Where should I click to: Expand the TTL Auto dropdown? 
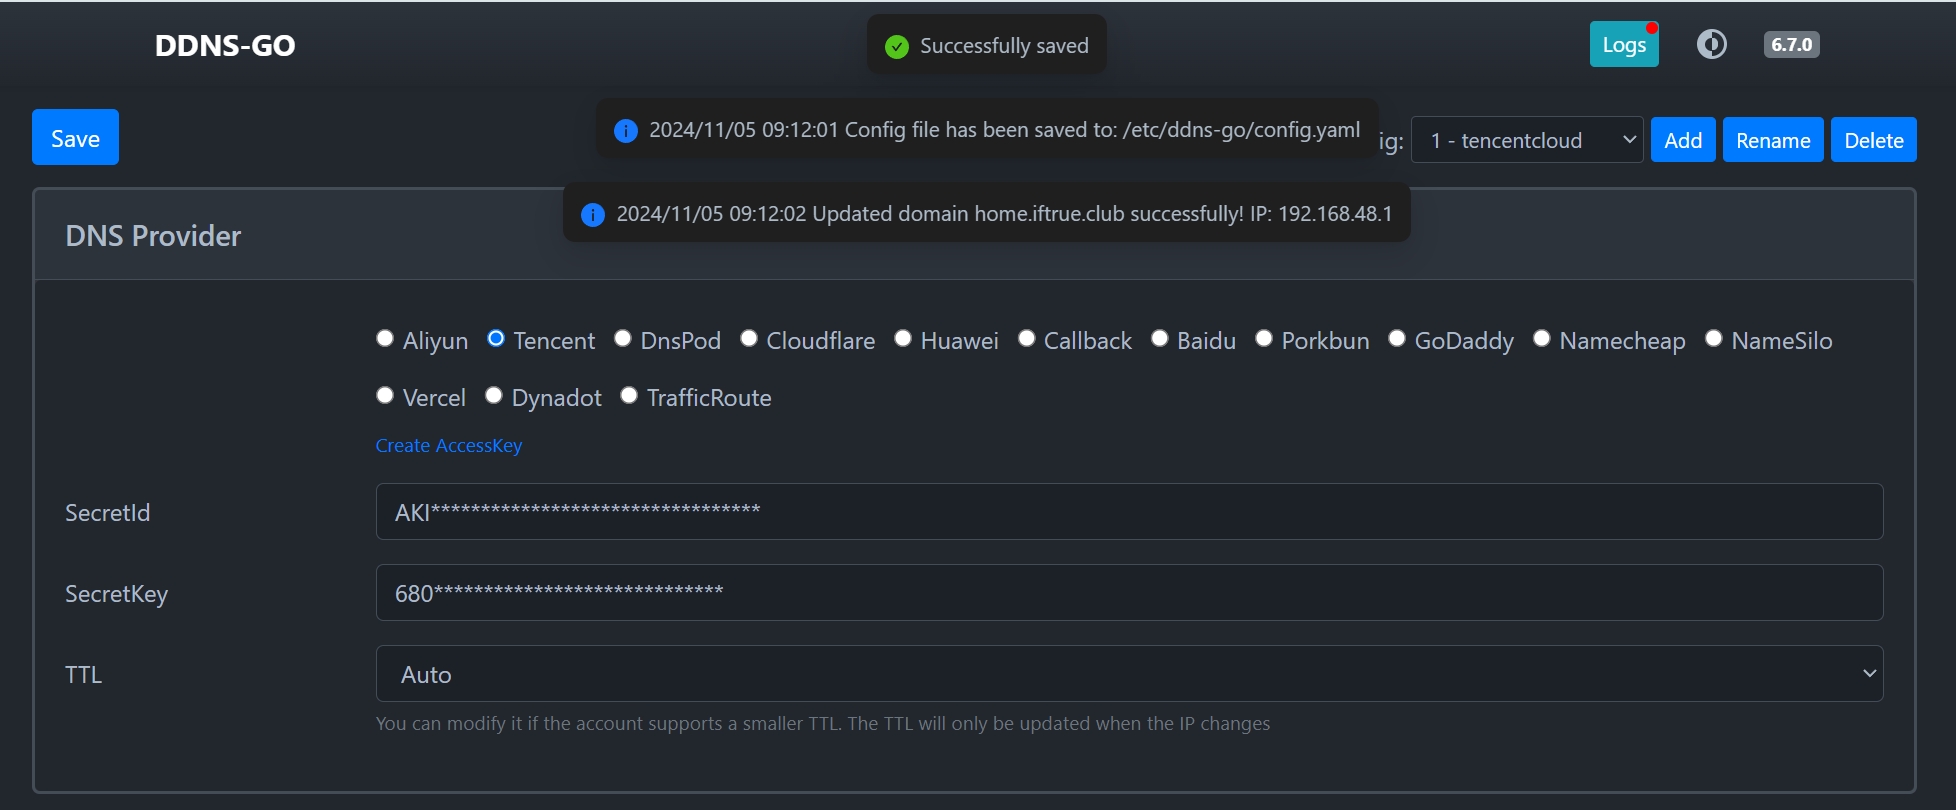[x=1129, y=674]
